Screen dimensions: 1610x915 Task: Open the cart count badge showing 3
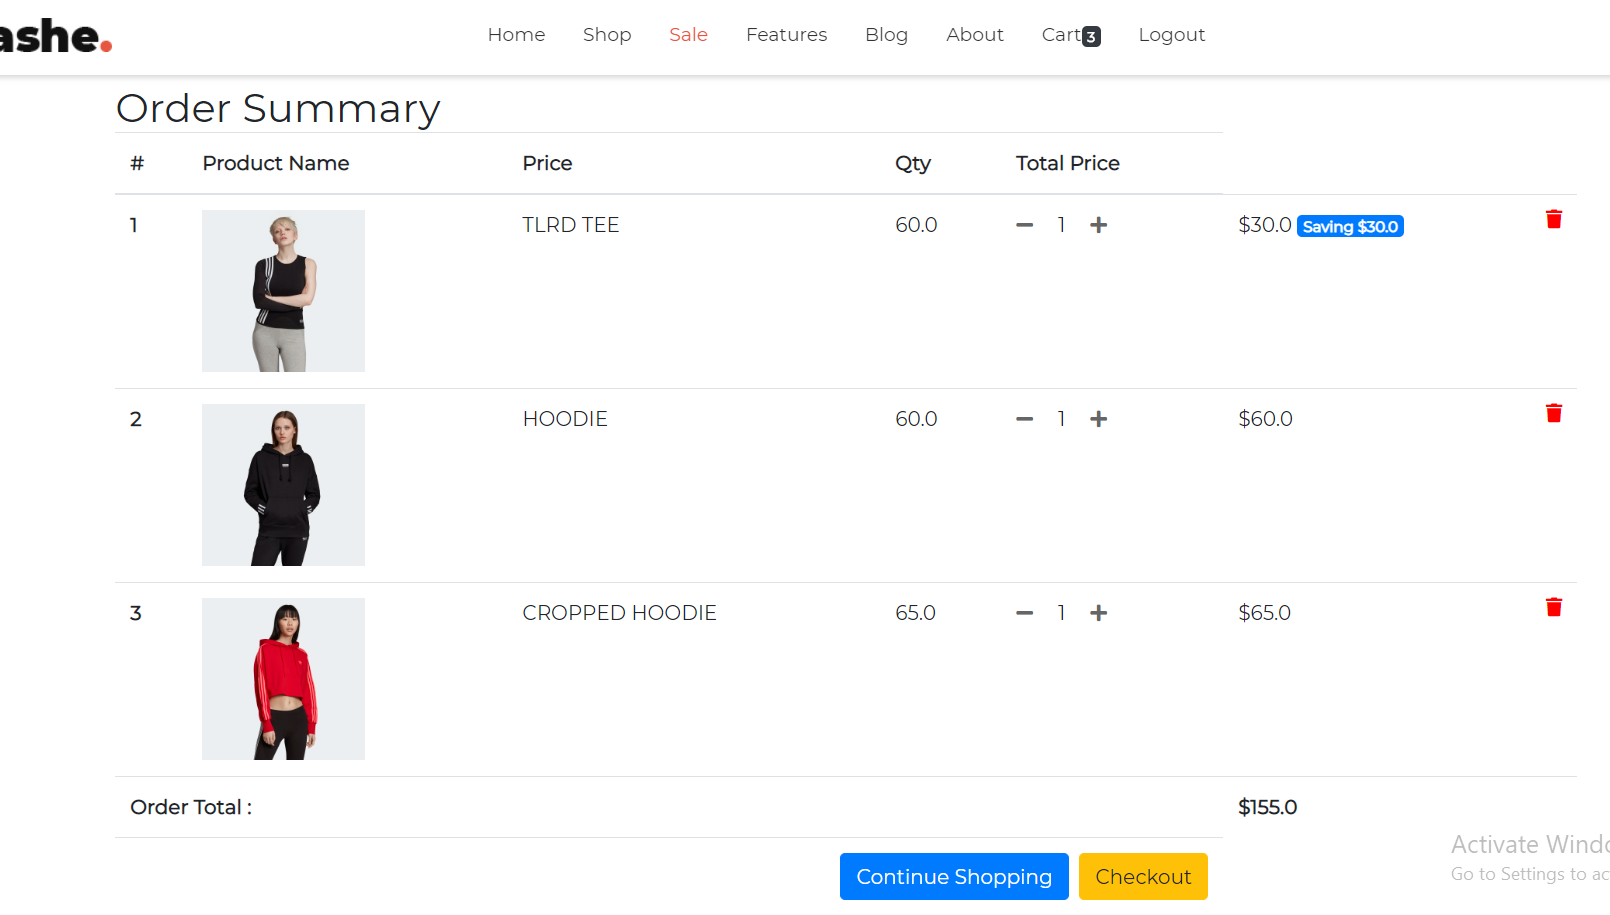coord(1092,37)
